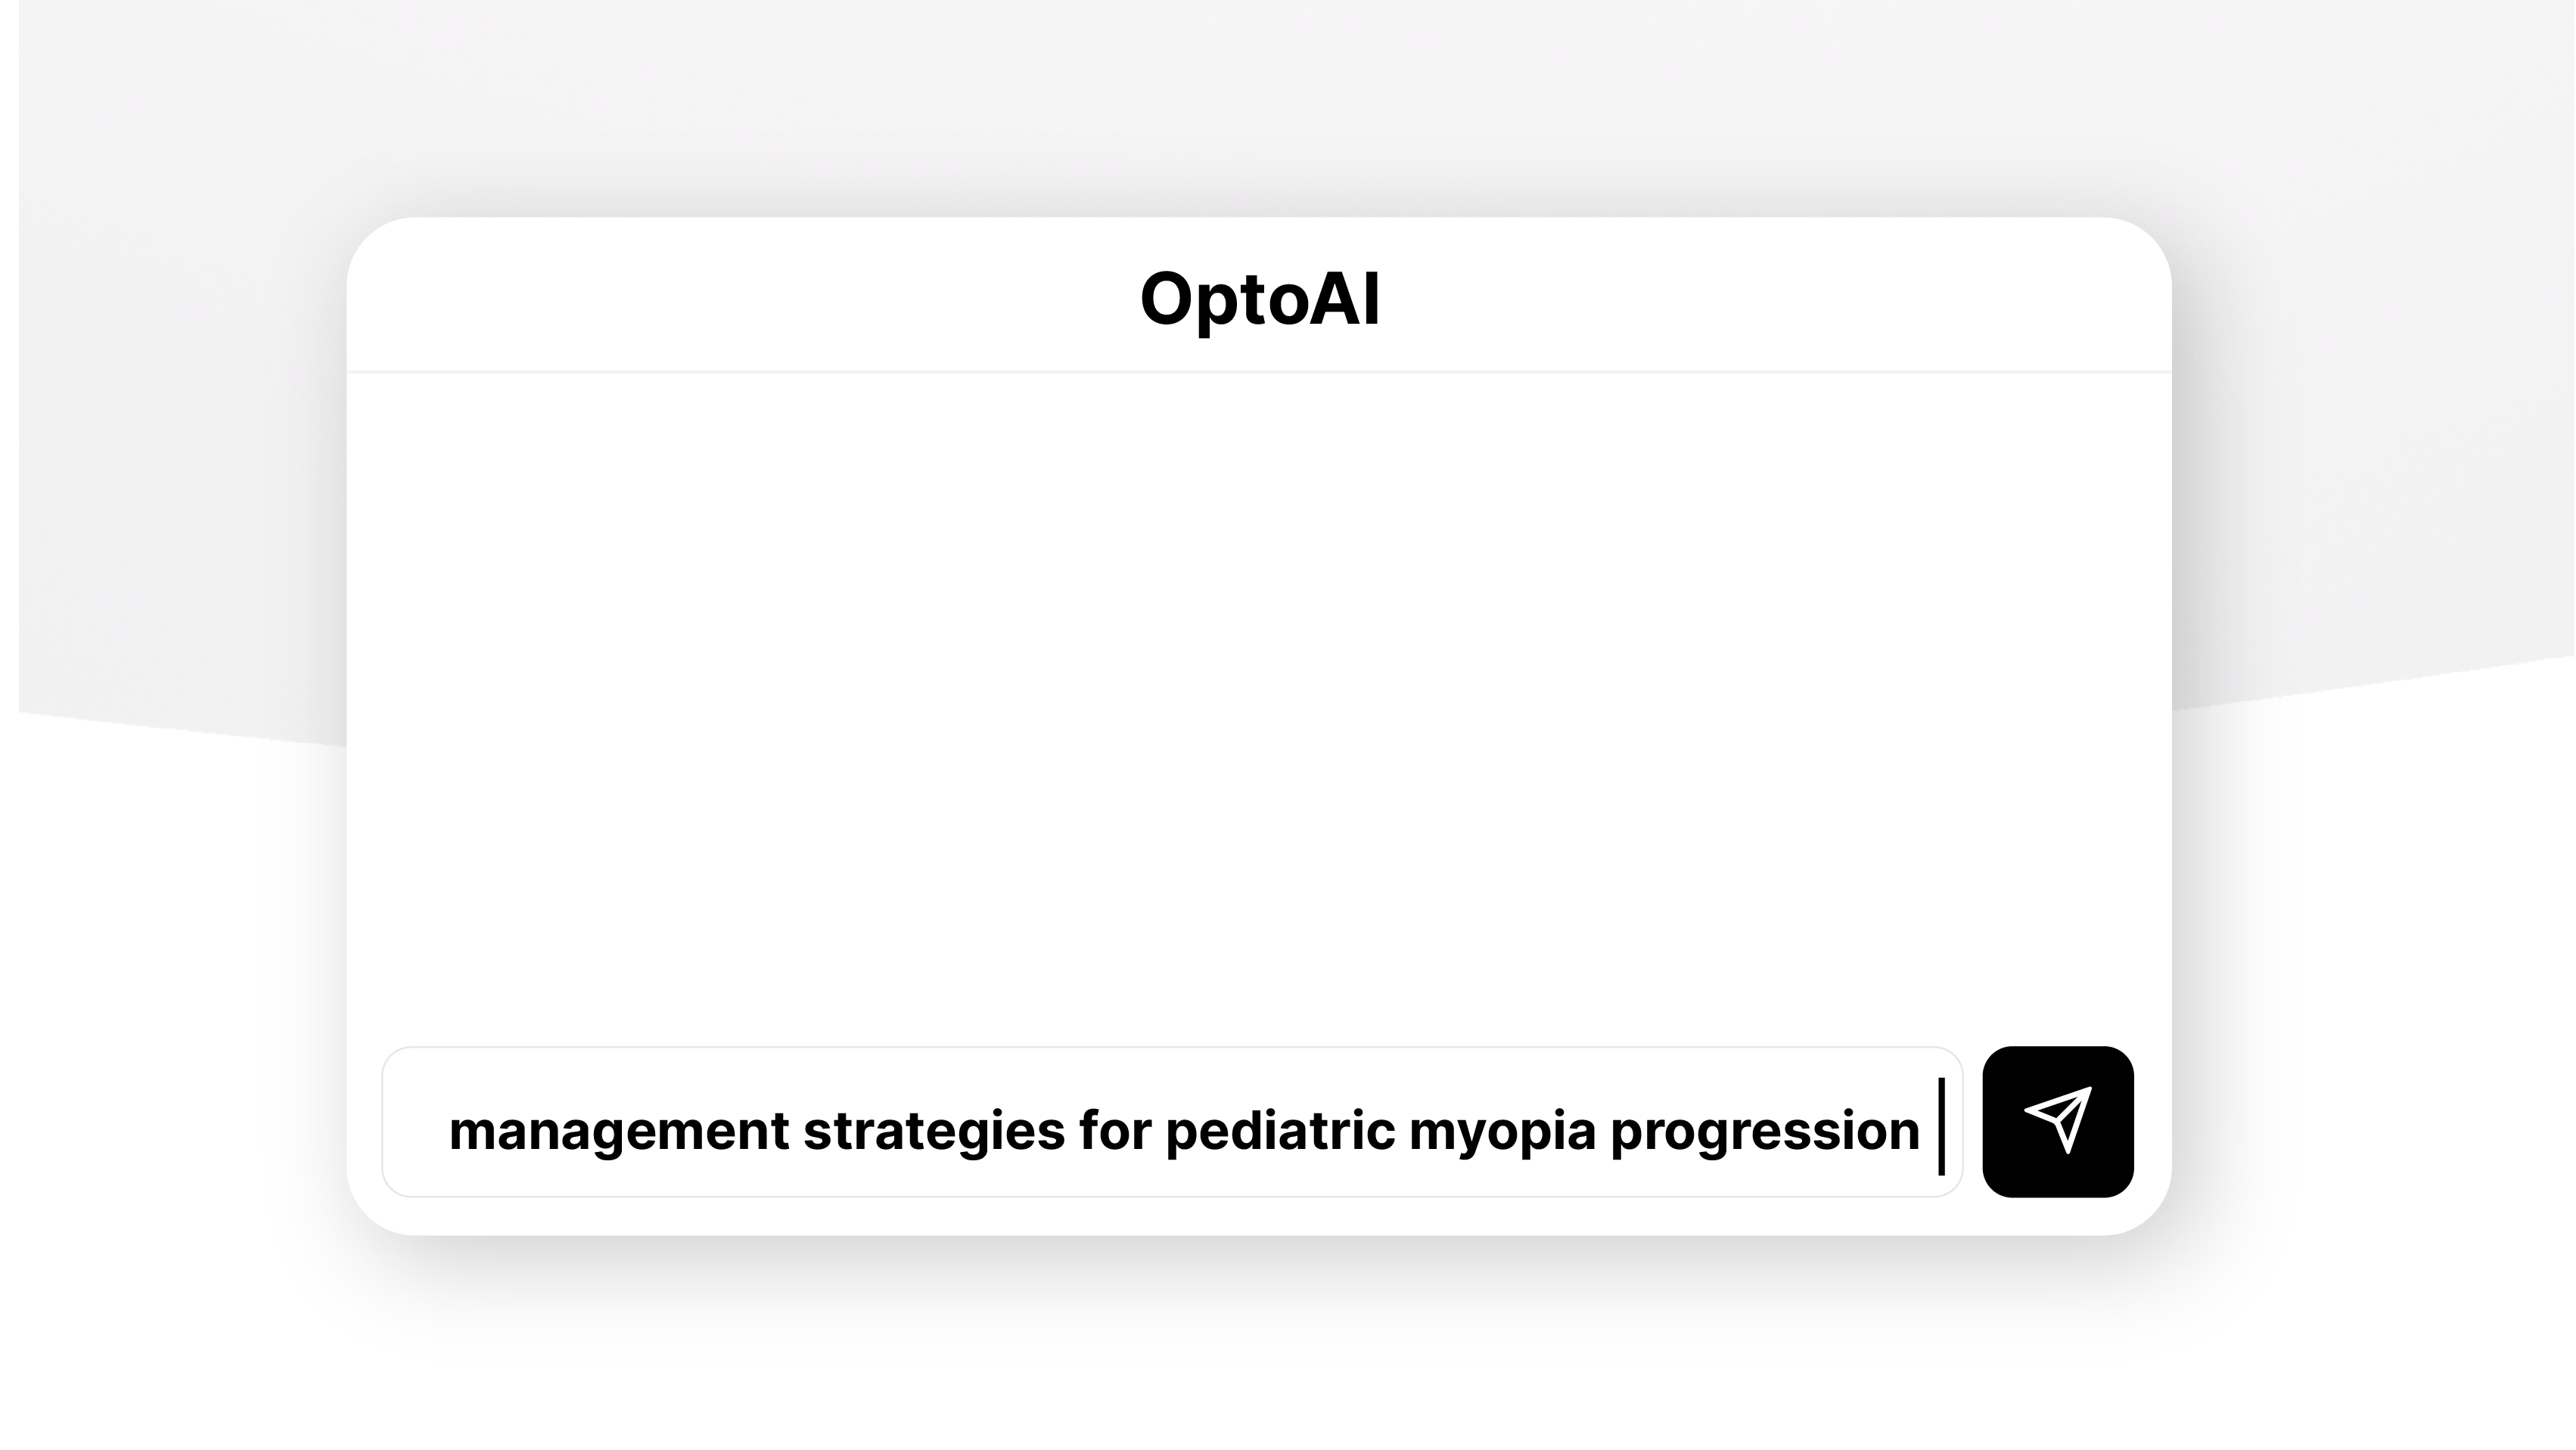Click the gap between the input field and send button
Screen dimensions: 2576x1450
(x=1973, y=1121)
